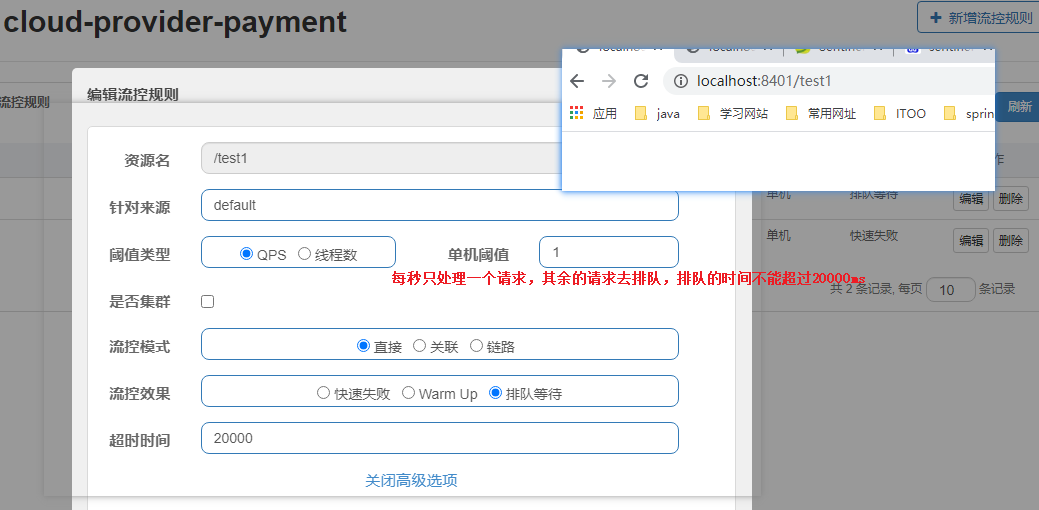Open the 应用 apps grid bookmark

click(x=594, y=113)
